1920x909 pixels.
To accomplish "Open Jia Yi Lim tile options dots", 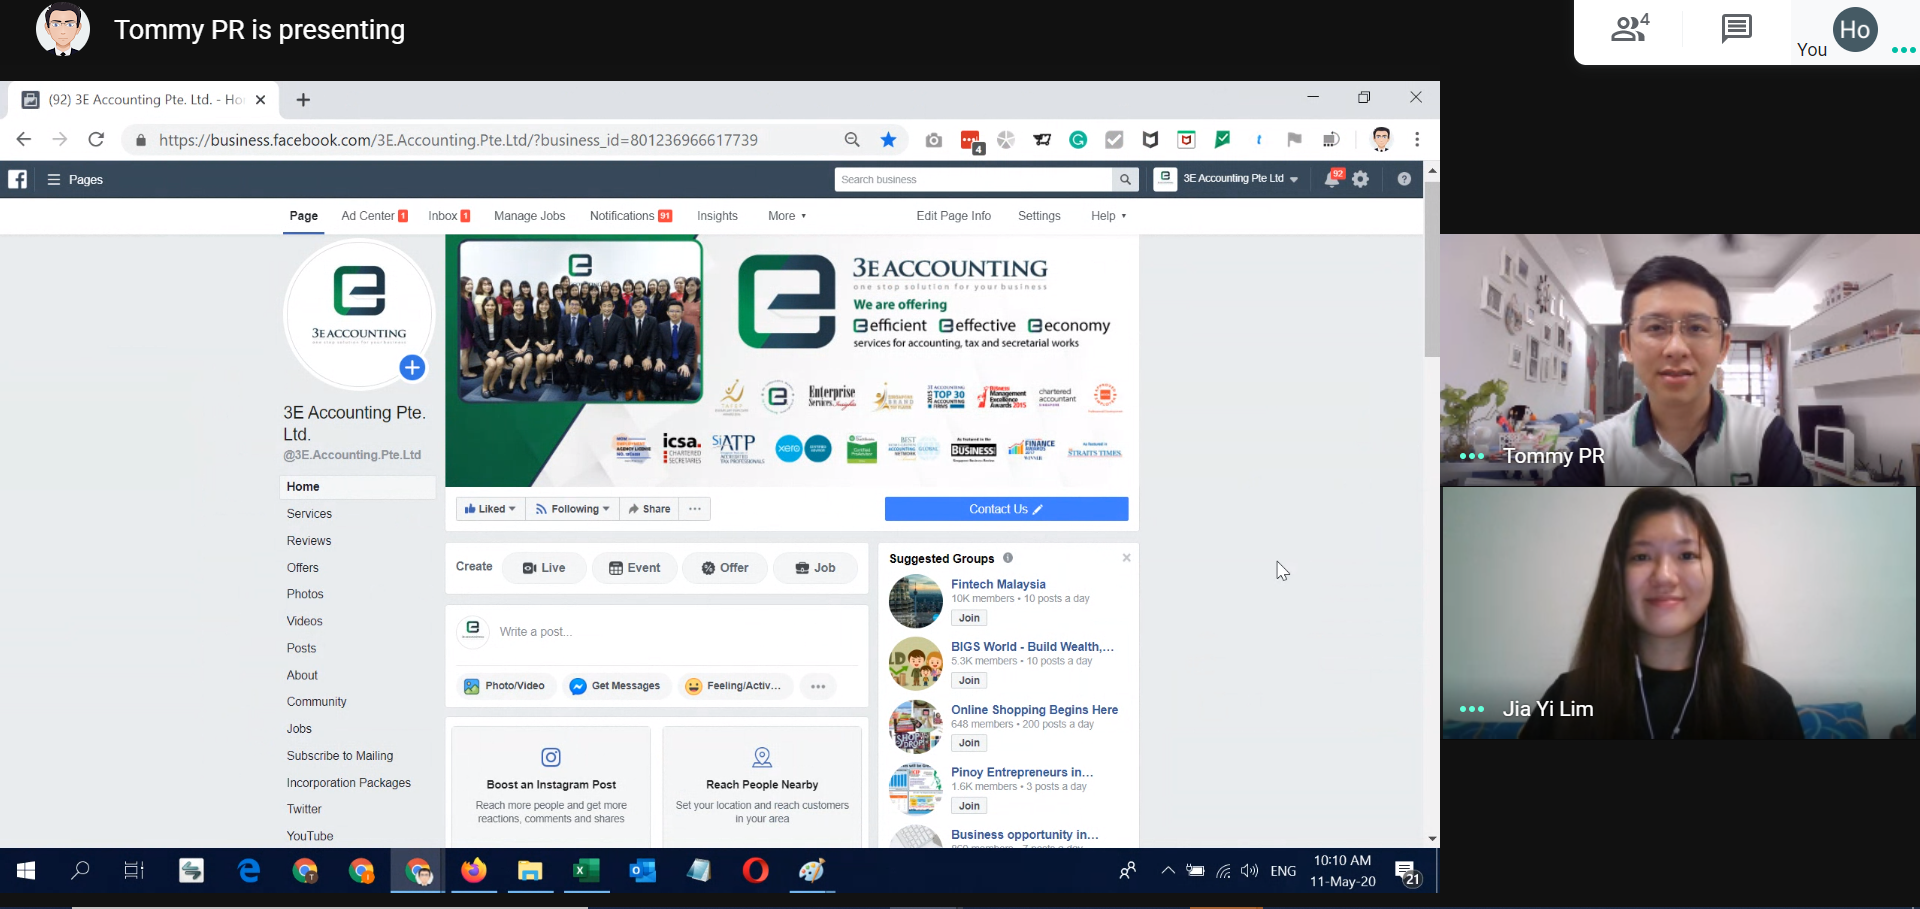I will tap(1472, 709).
